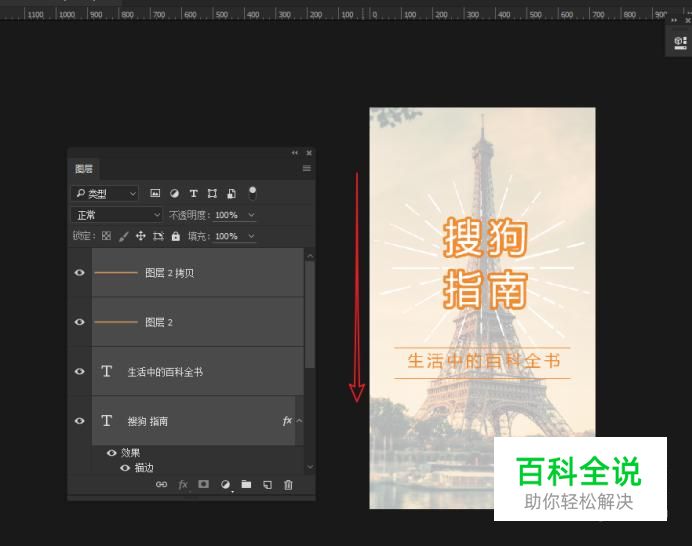Click 图层 2 line thumbnail
The image size is (692, 546).
pos(116,322)
